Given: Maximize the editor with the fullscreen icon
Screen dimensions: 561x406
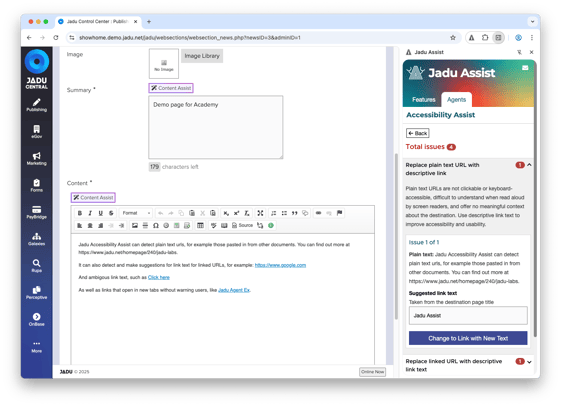Looking at the screenshot, I should (x=260, y=213).
